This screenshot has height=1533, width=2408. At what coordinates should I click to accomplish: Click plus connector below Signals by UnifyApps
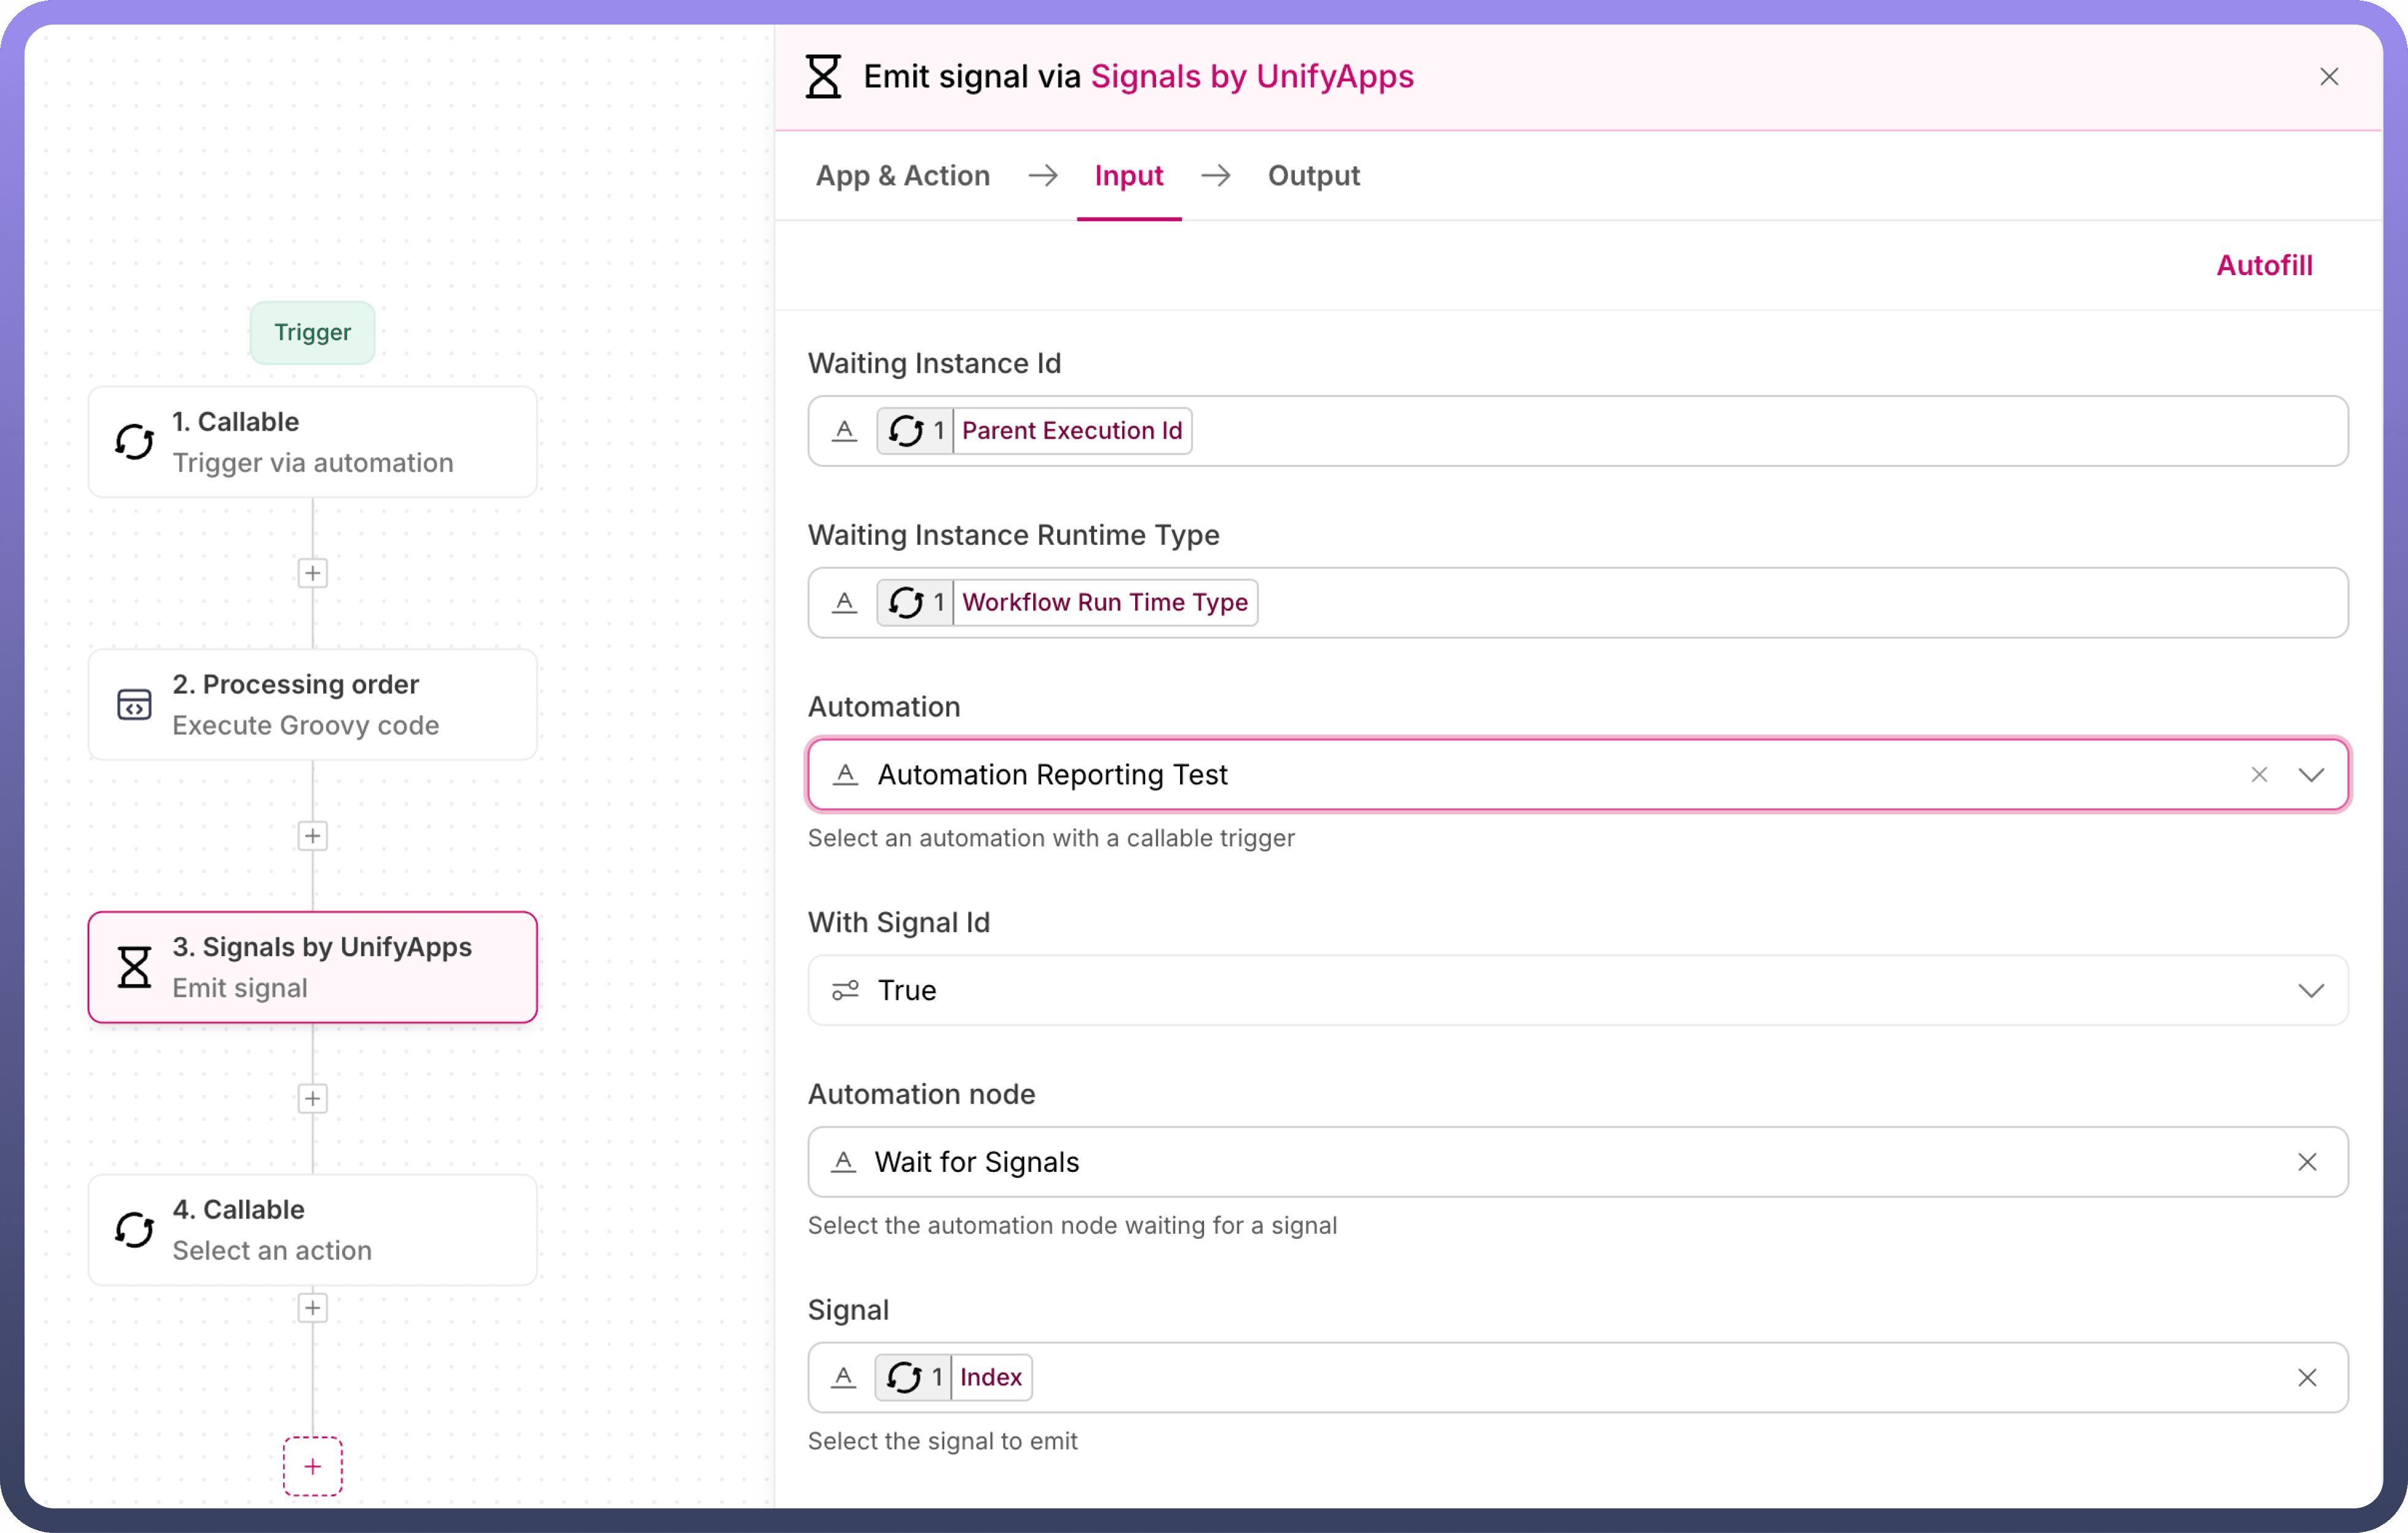click(x=312, y=1098)
